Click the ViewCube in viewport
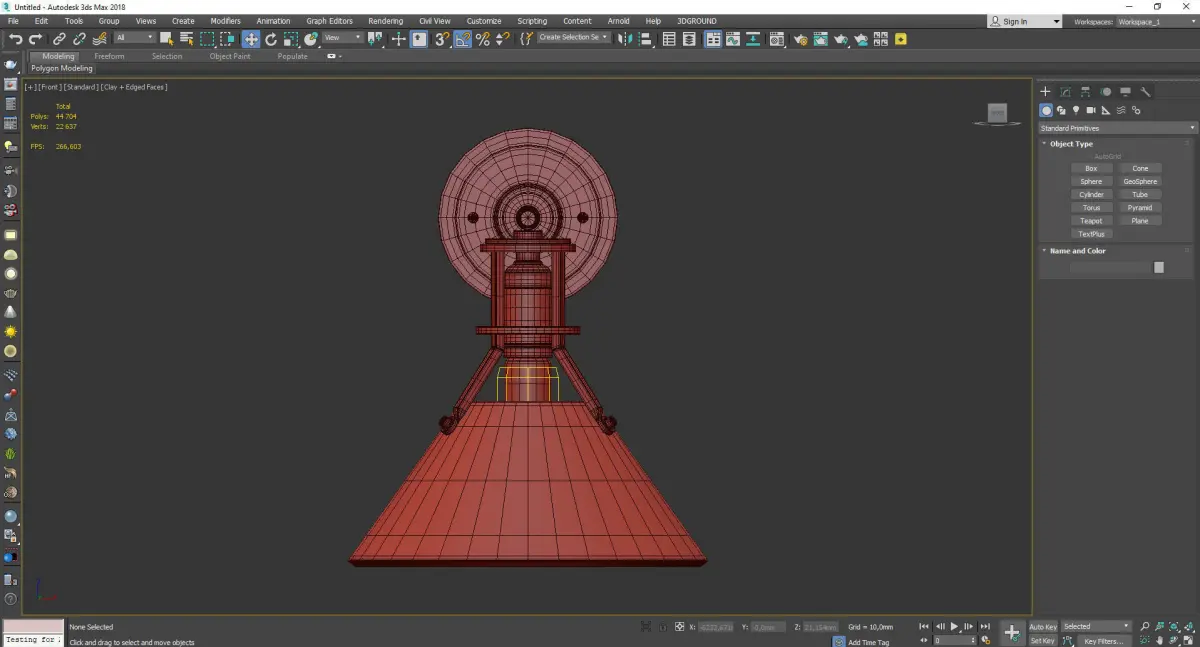1200x647 pixels. pyautogui.click(x=996, y=114)
